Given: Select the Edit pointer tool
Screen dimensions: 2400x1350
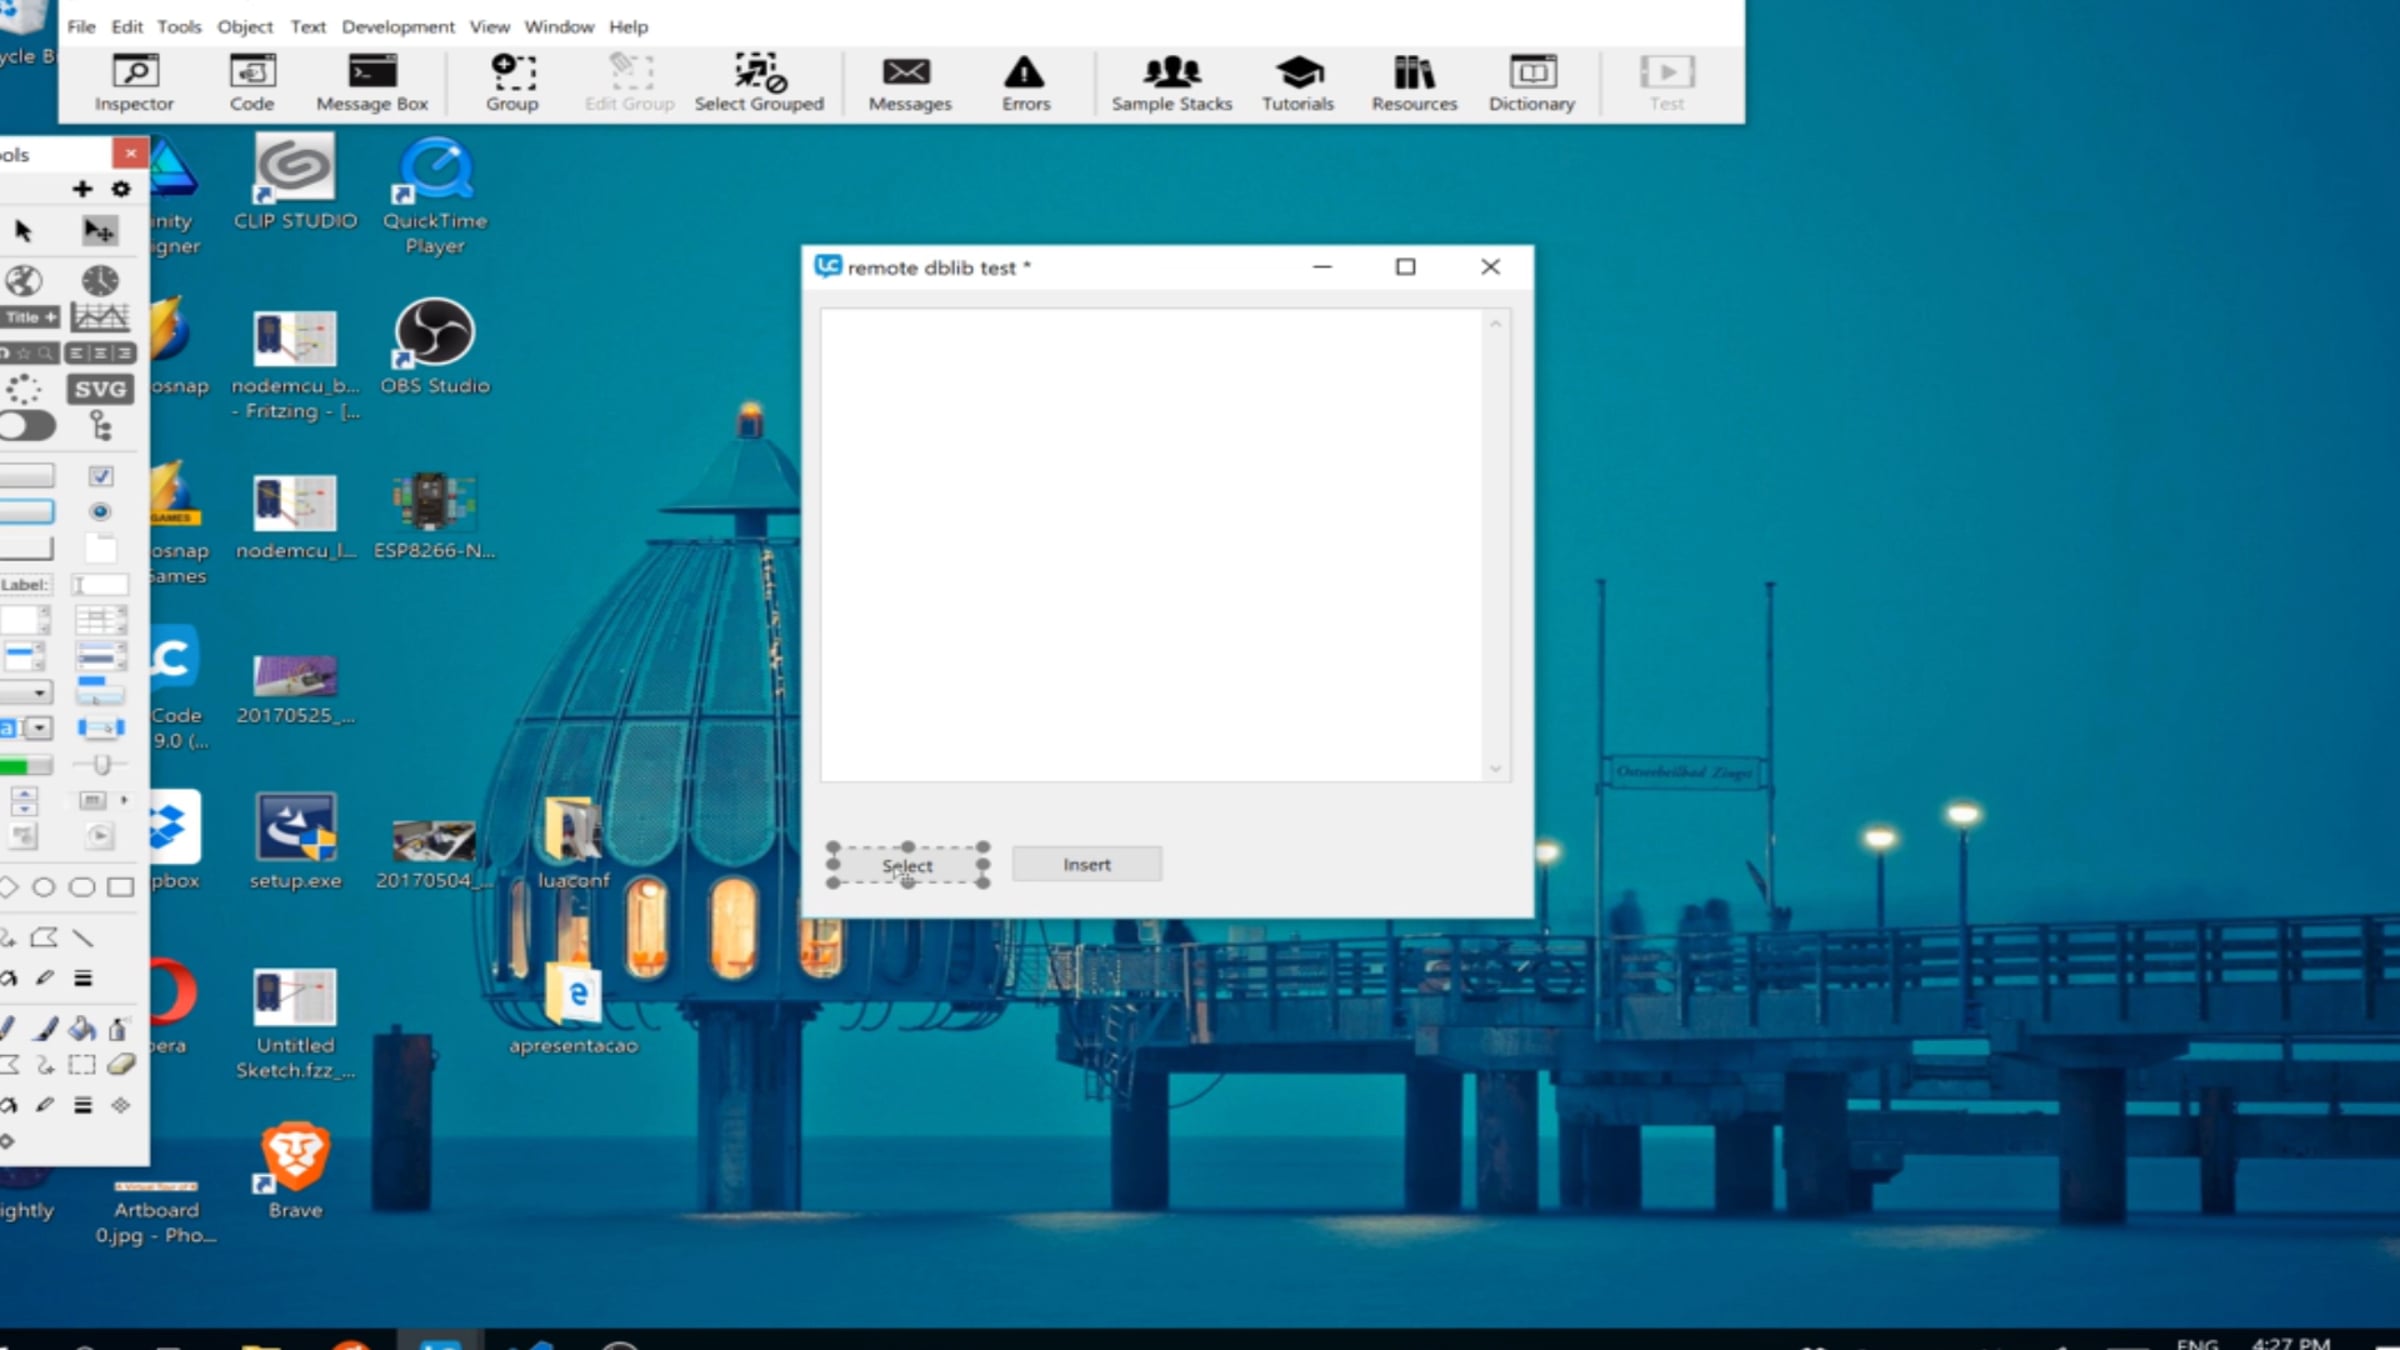Looking at the screenshot, I should [x=99, y=231].
